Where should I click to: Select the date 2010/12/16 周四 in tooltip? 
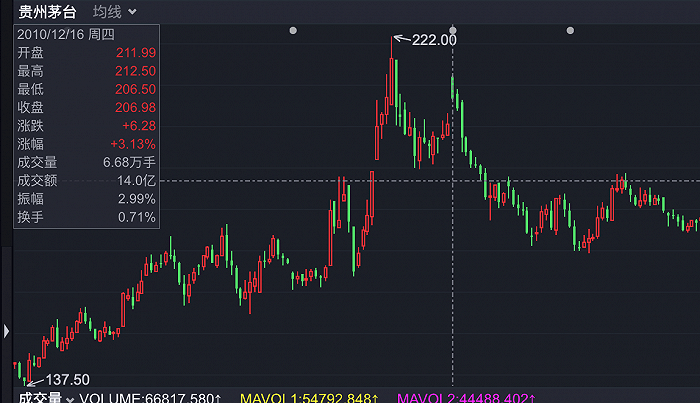click(66, 34)
